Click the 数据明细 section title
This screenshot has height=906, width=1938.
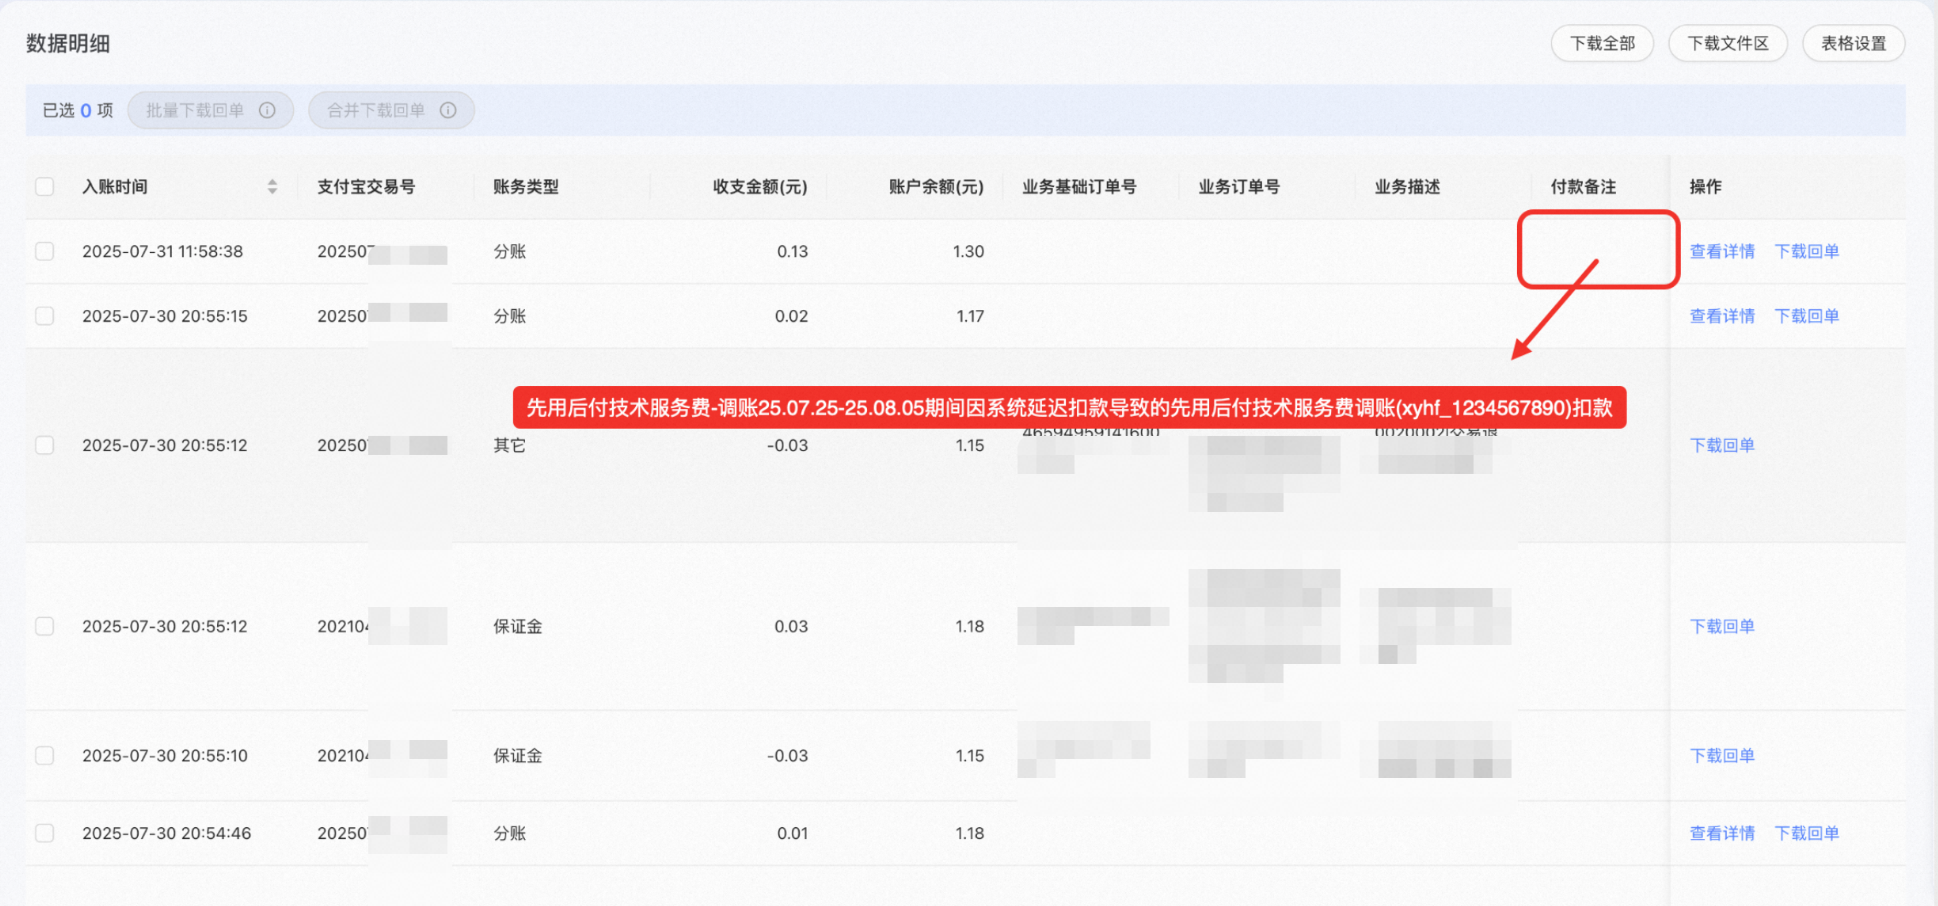click(x=68, y=43)
